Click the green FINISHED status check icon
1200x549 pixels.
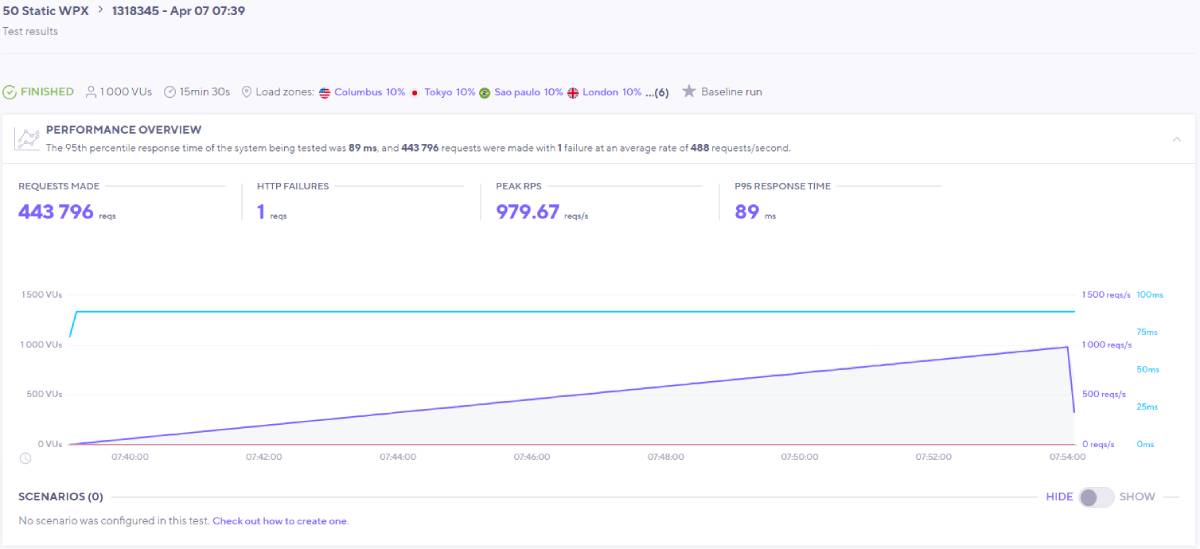point(9,92)
